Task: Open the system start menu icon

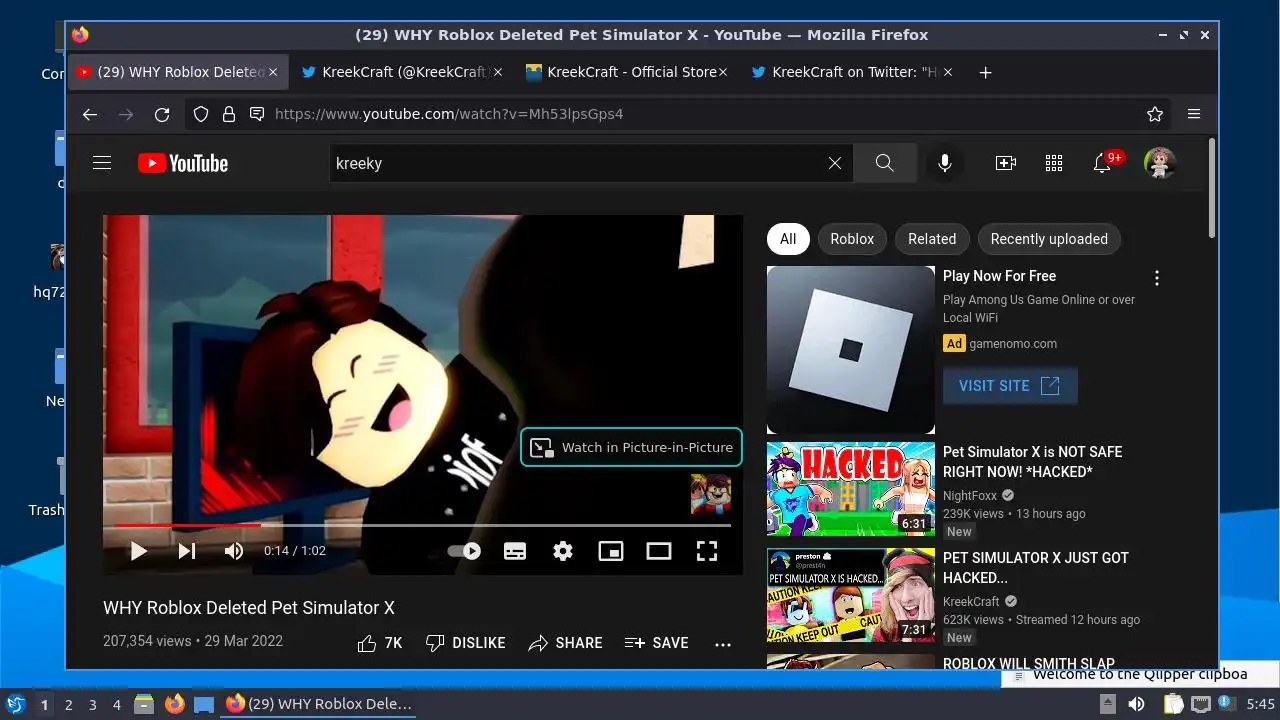Action: tap(15, 704)
